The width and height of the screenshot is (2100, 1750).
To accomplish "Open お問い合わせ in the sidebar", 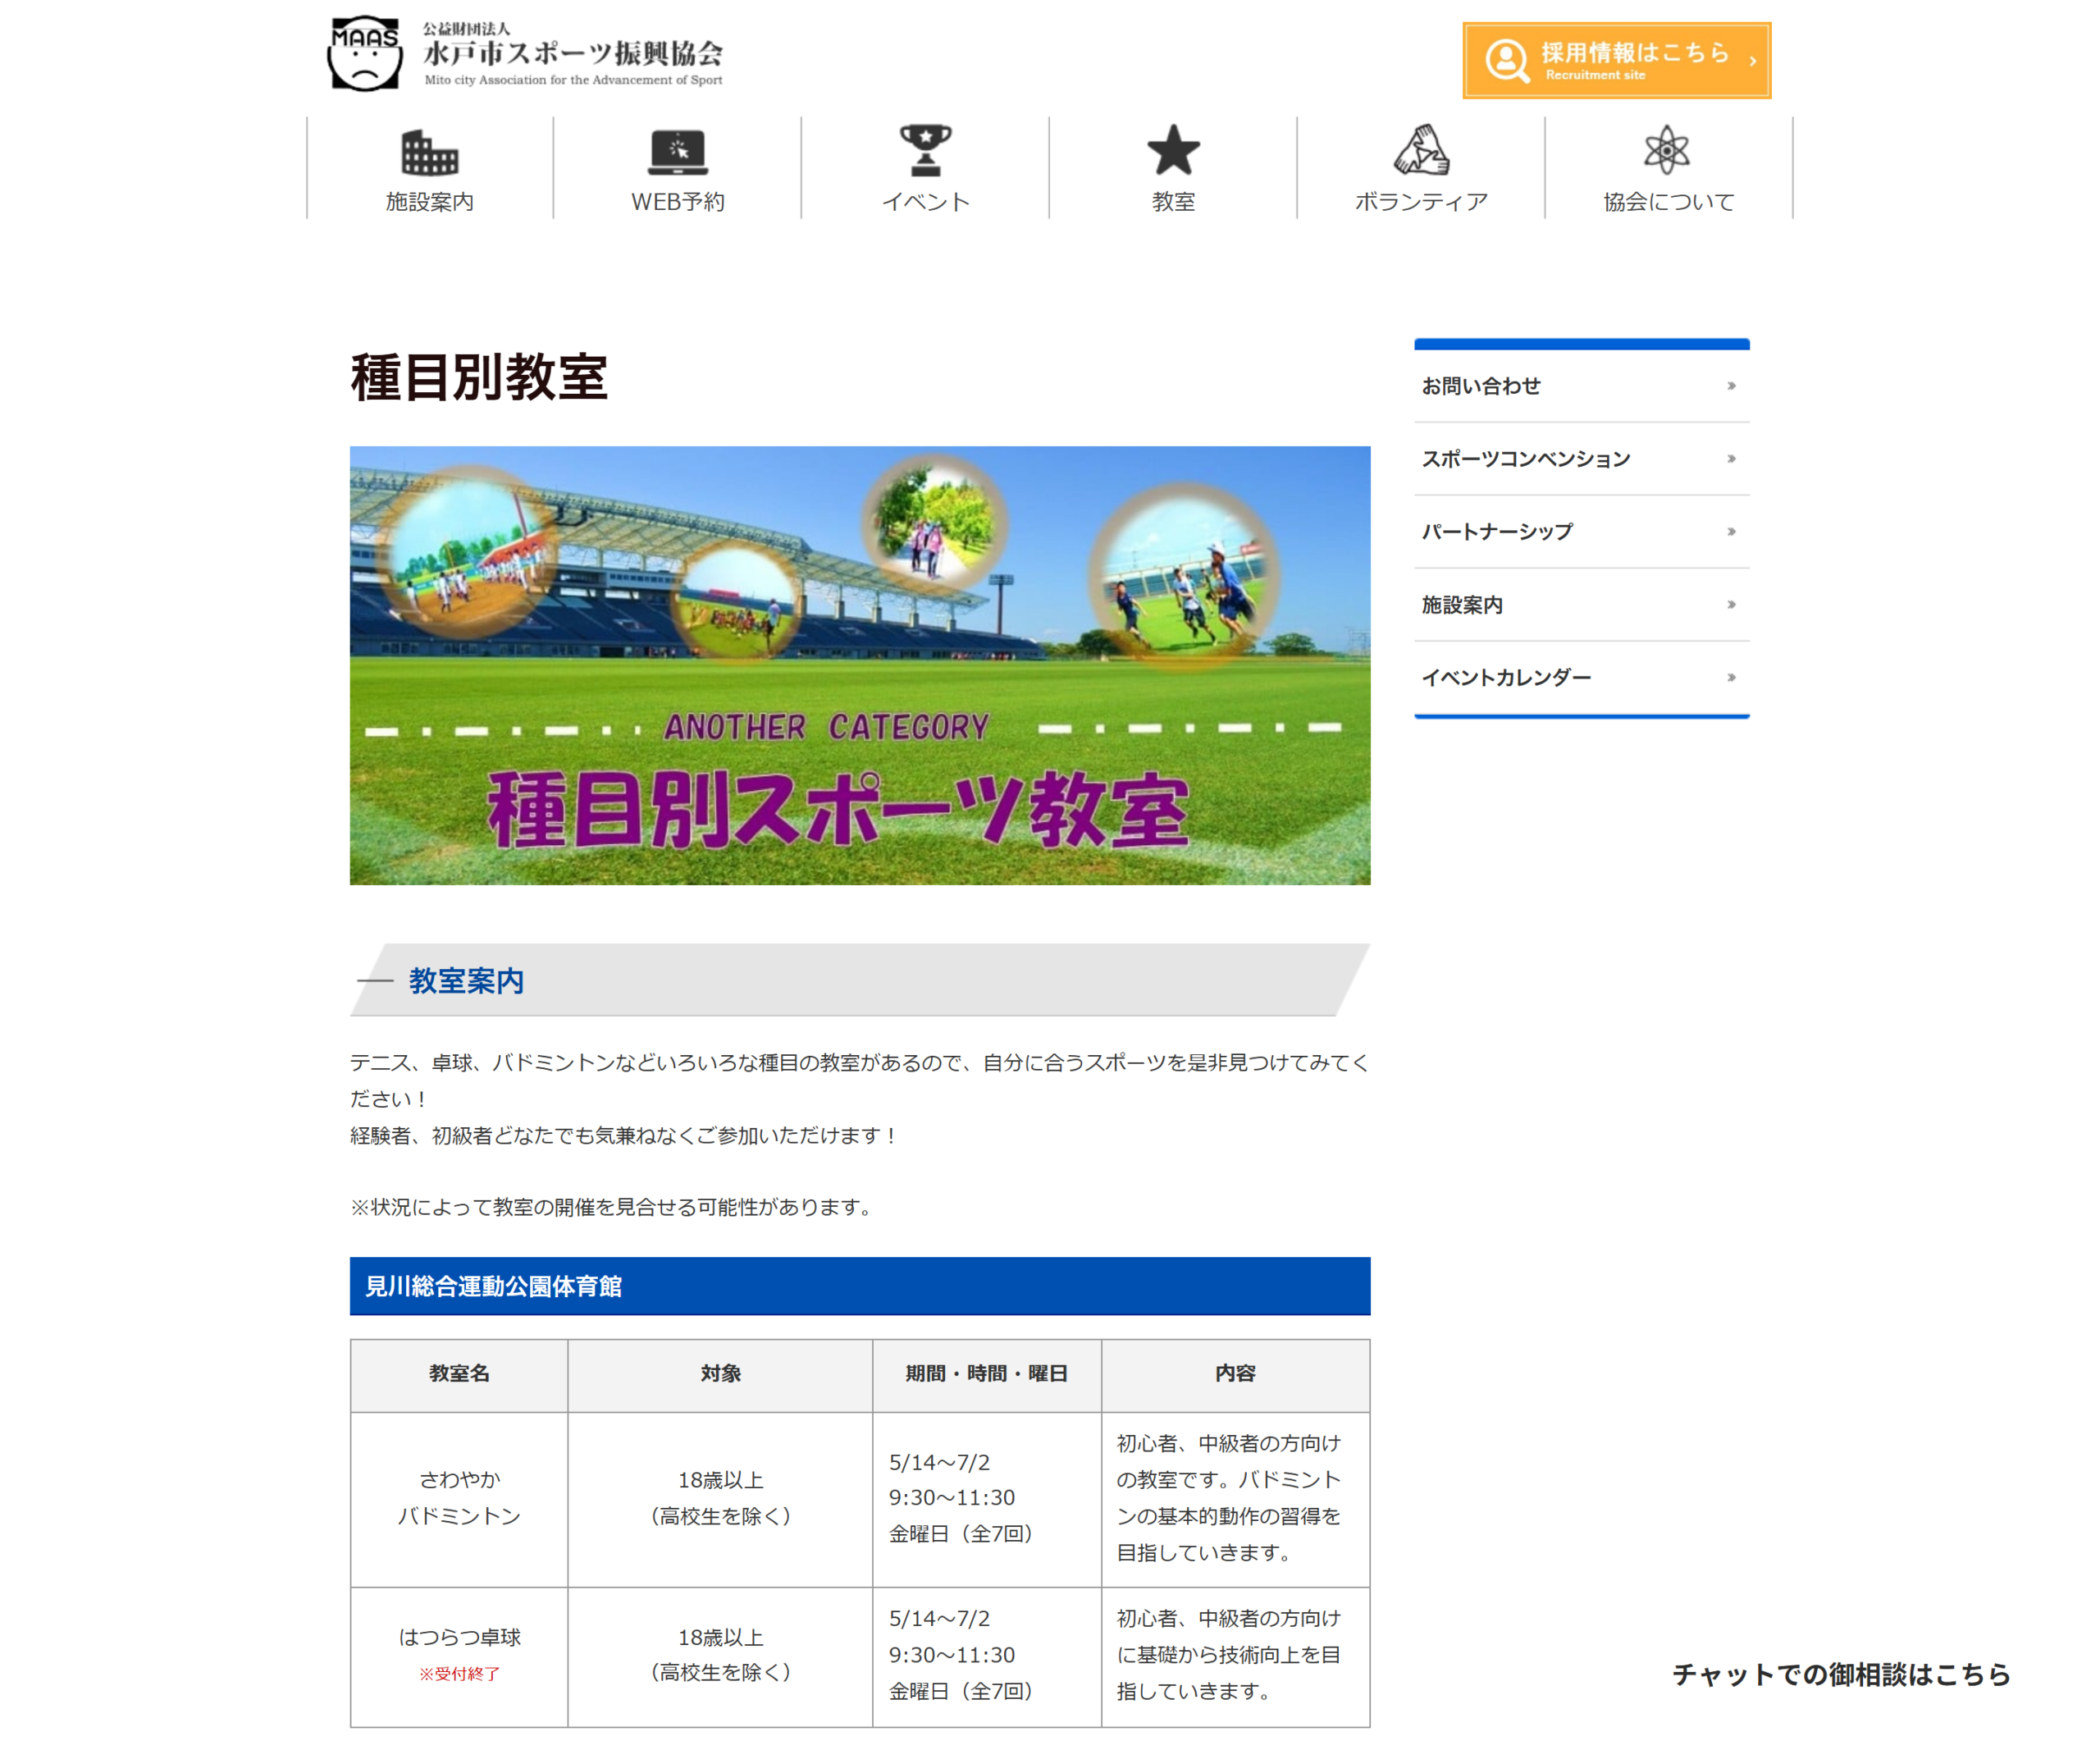I will pyautogui.click(x=1582, y=386).
